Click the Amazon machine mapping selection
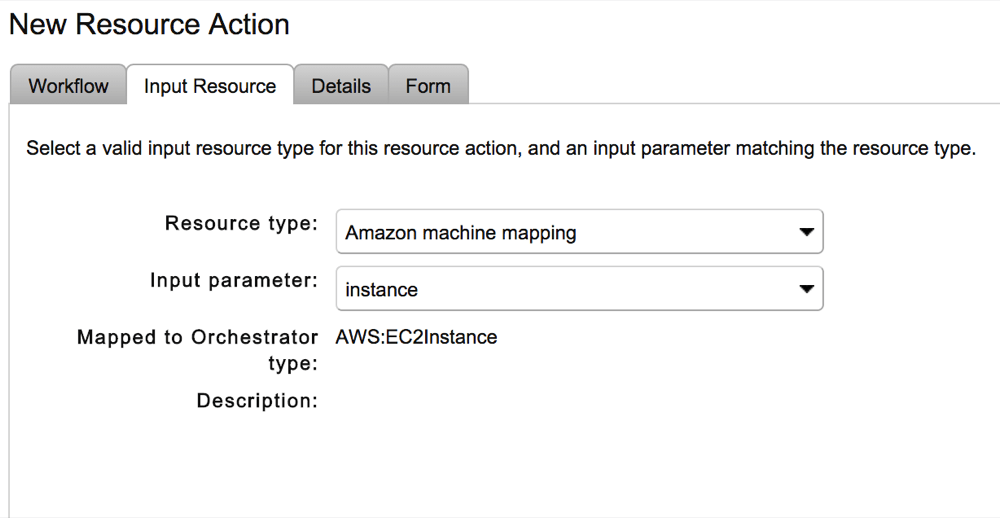This screenshot has height=518, width=1000. 461,233
